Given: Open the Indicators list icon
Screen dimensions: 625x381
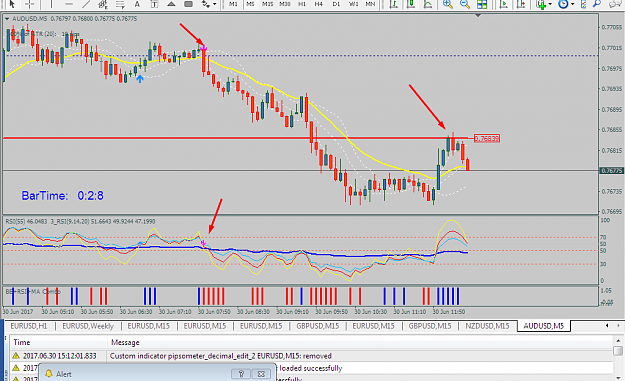Looking at the screenshot, I should pos(541,4).
